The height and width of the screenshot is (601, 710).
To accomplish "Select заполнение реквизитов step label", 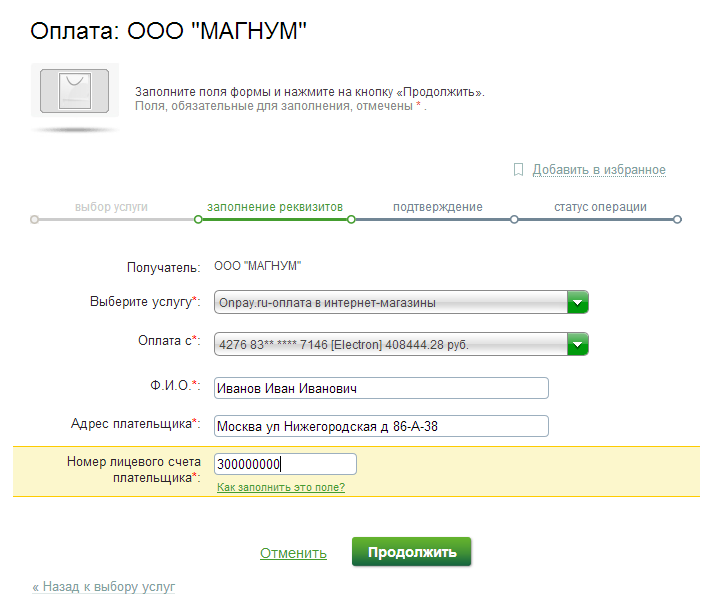I will click(275, 207).
